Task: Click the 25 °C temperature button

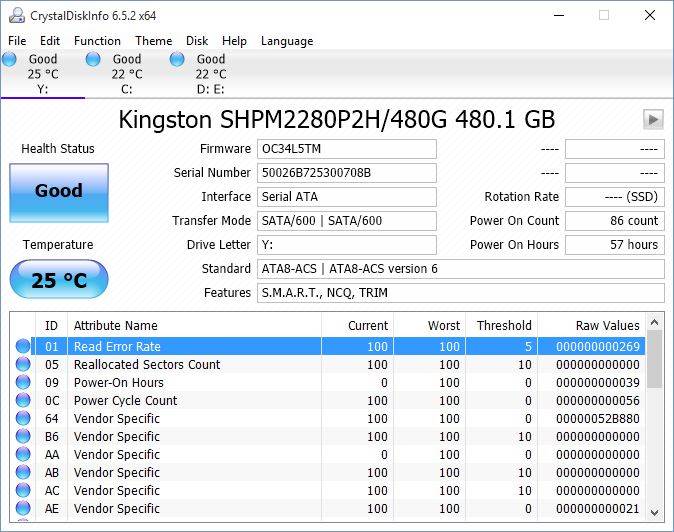Action: click(59, 279)
